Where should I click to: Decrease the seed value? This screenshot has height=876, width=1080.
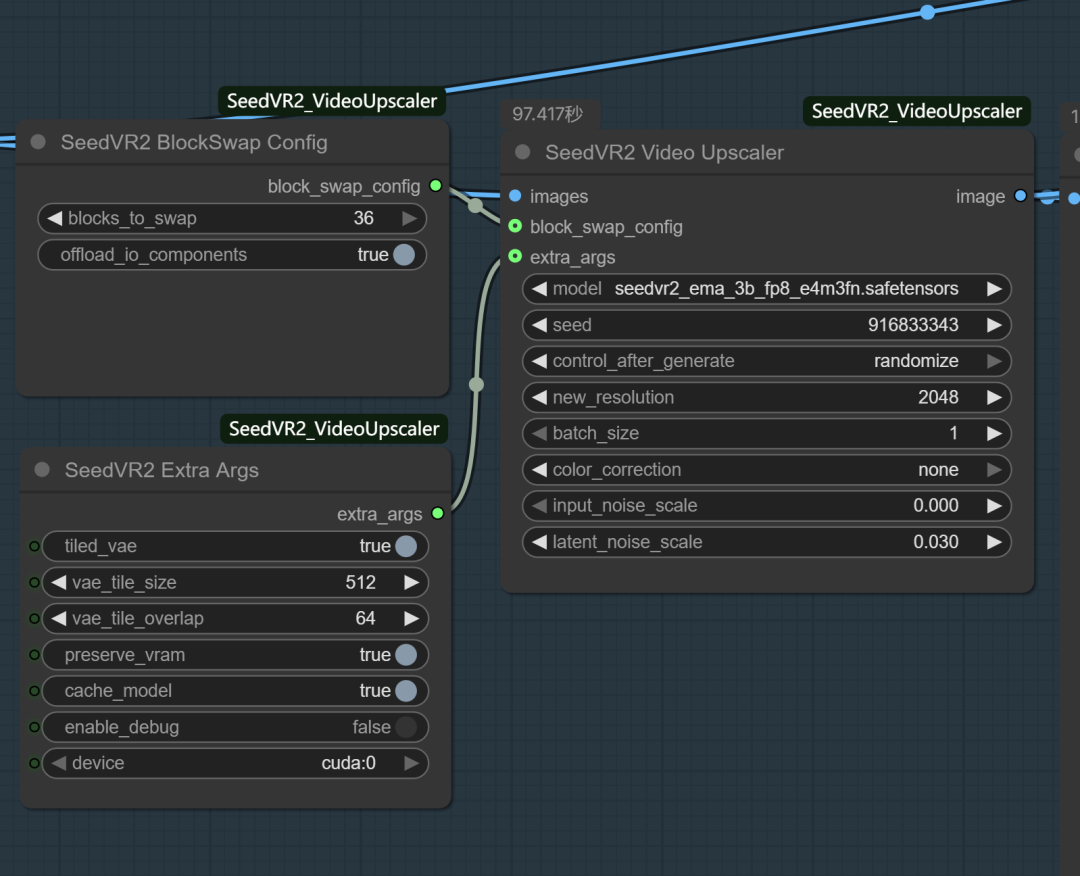coord(539,325)
